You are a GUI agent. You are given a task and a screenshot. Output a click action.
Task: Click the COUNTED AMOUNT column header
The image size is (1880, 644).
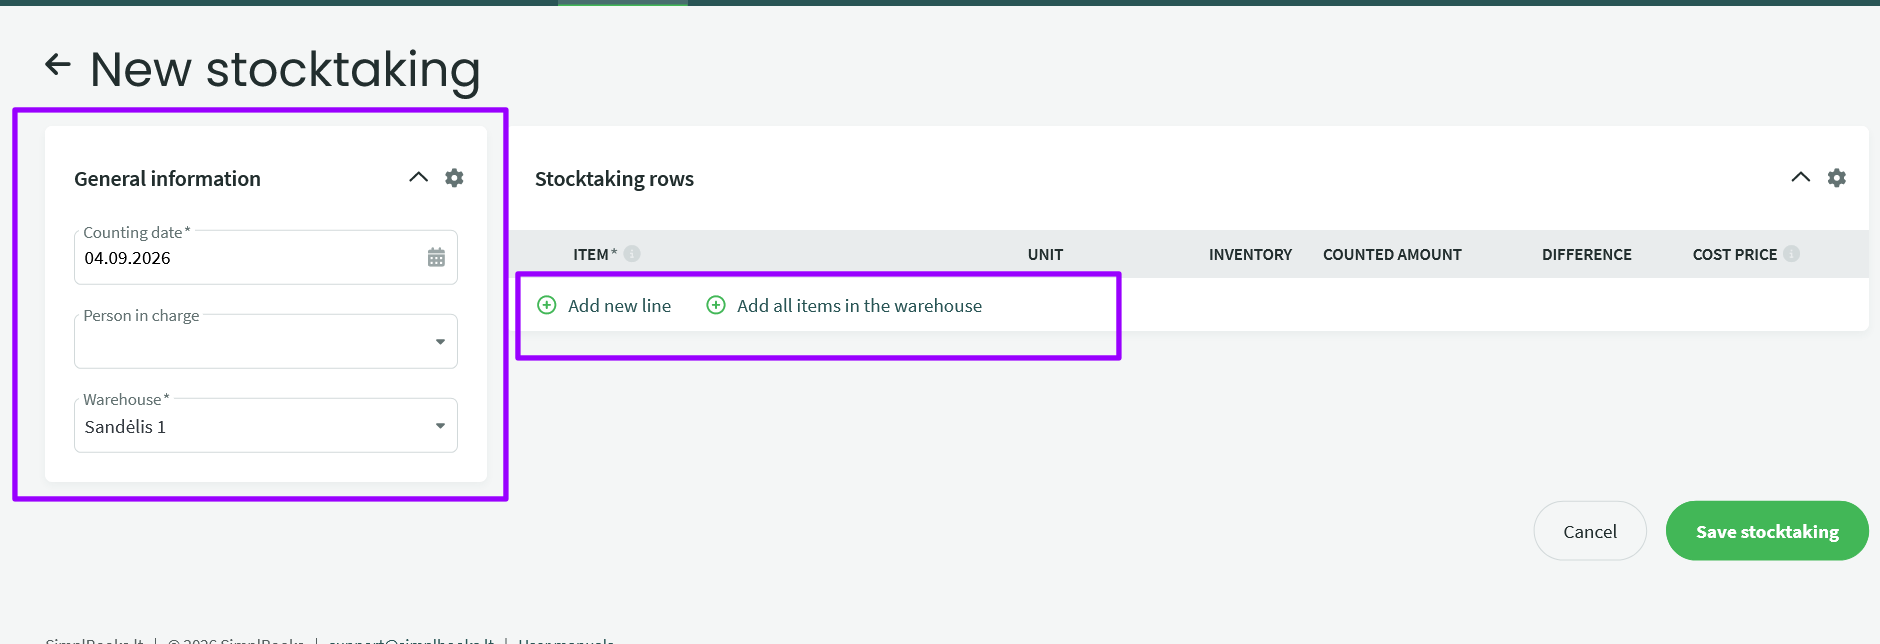tap(1392, 255)
